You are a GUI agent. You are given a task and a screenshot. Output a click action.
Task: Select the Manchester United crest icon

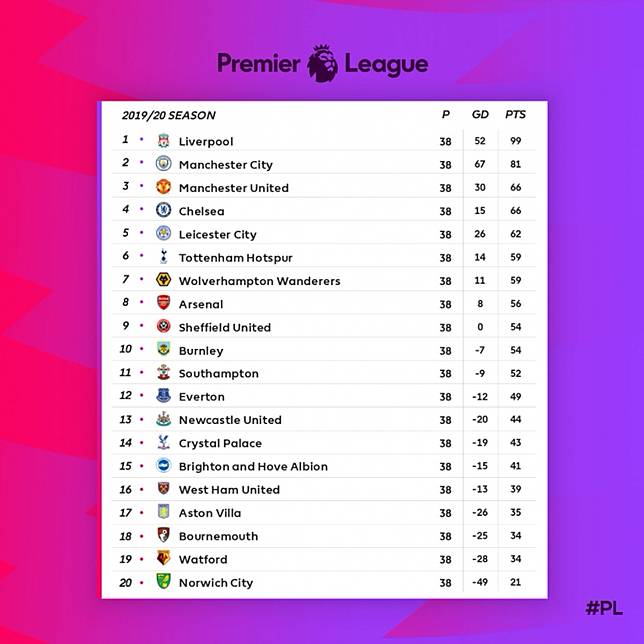click(163, 187)
